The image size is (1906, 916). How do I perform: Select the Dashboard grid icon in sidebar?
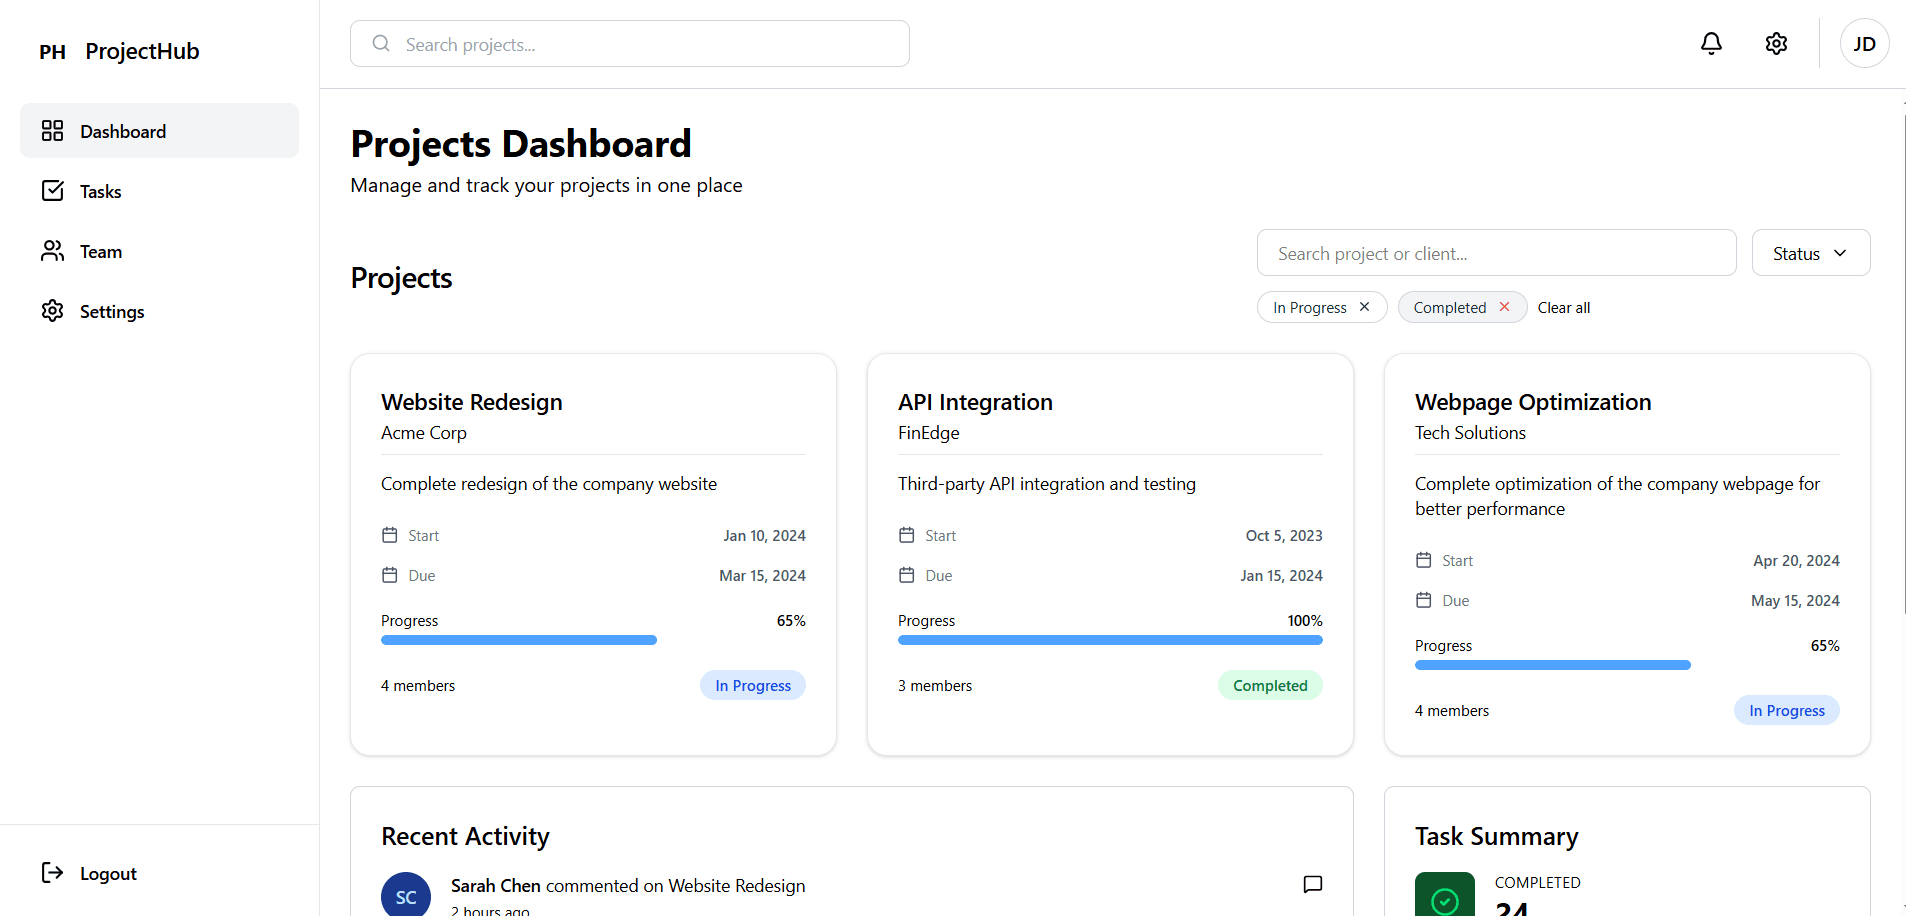tap(53, 130)
